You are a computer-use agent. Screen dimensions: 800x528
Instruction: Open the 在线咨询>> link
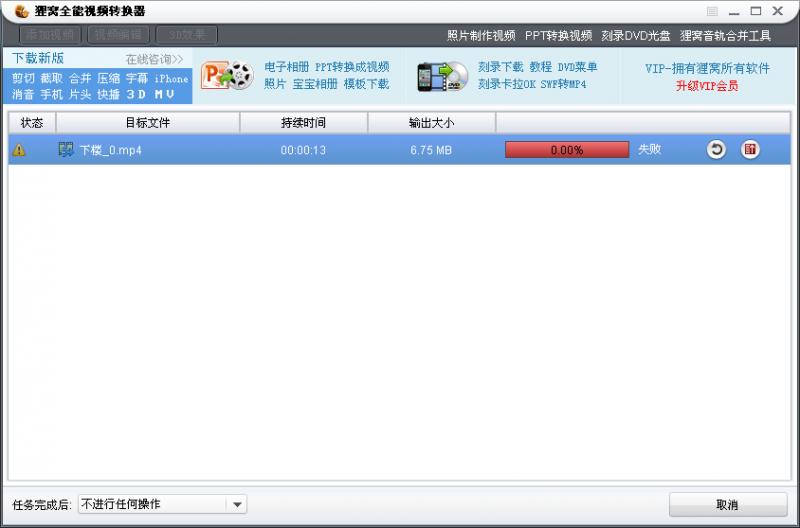coord(154,60)
